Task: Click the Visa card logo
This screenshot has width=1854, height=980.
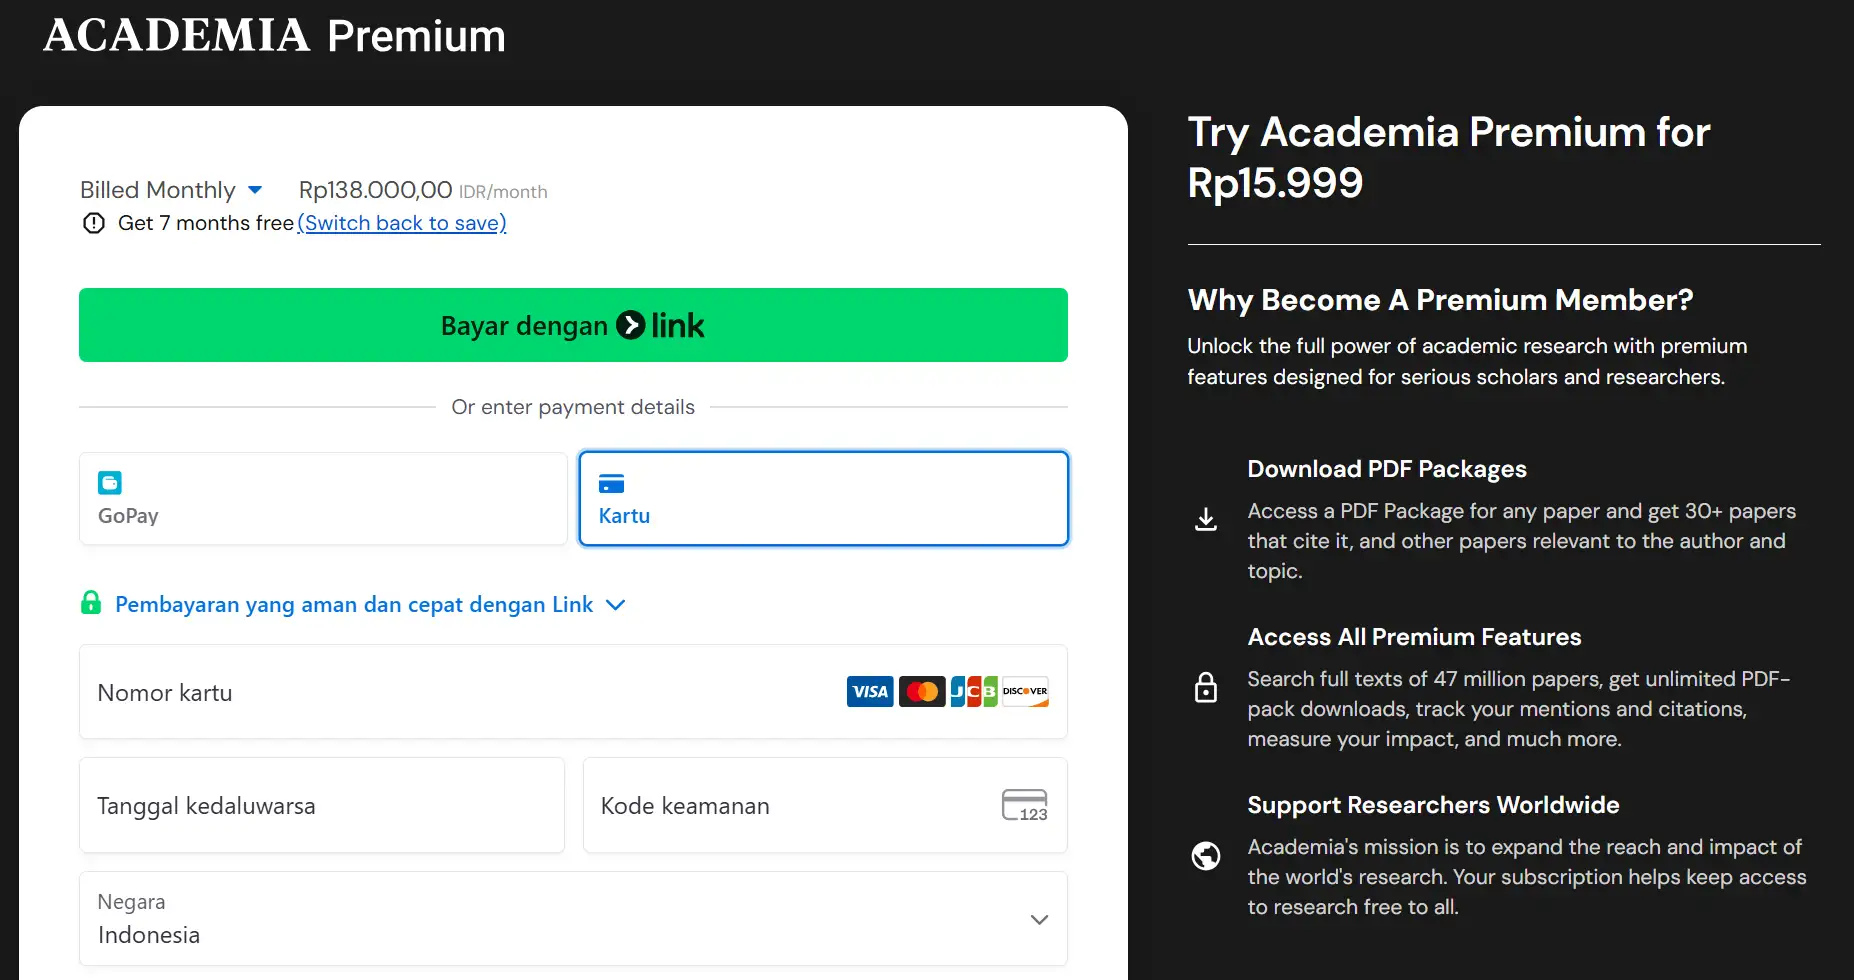Action: (869, 692)
